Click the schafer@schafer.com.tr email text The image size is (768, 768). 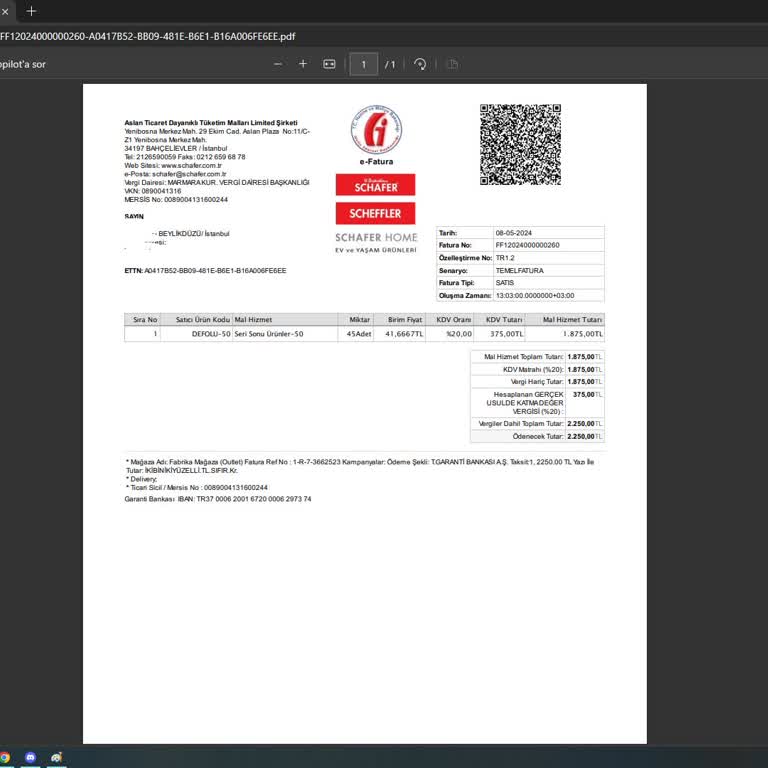click(x=189, y=174)
